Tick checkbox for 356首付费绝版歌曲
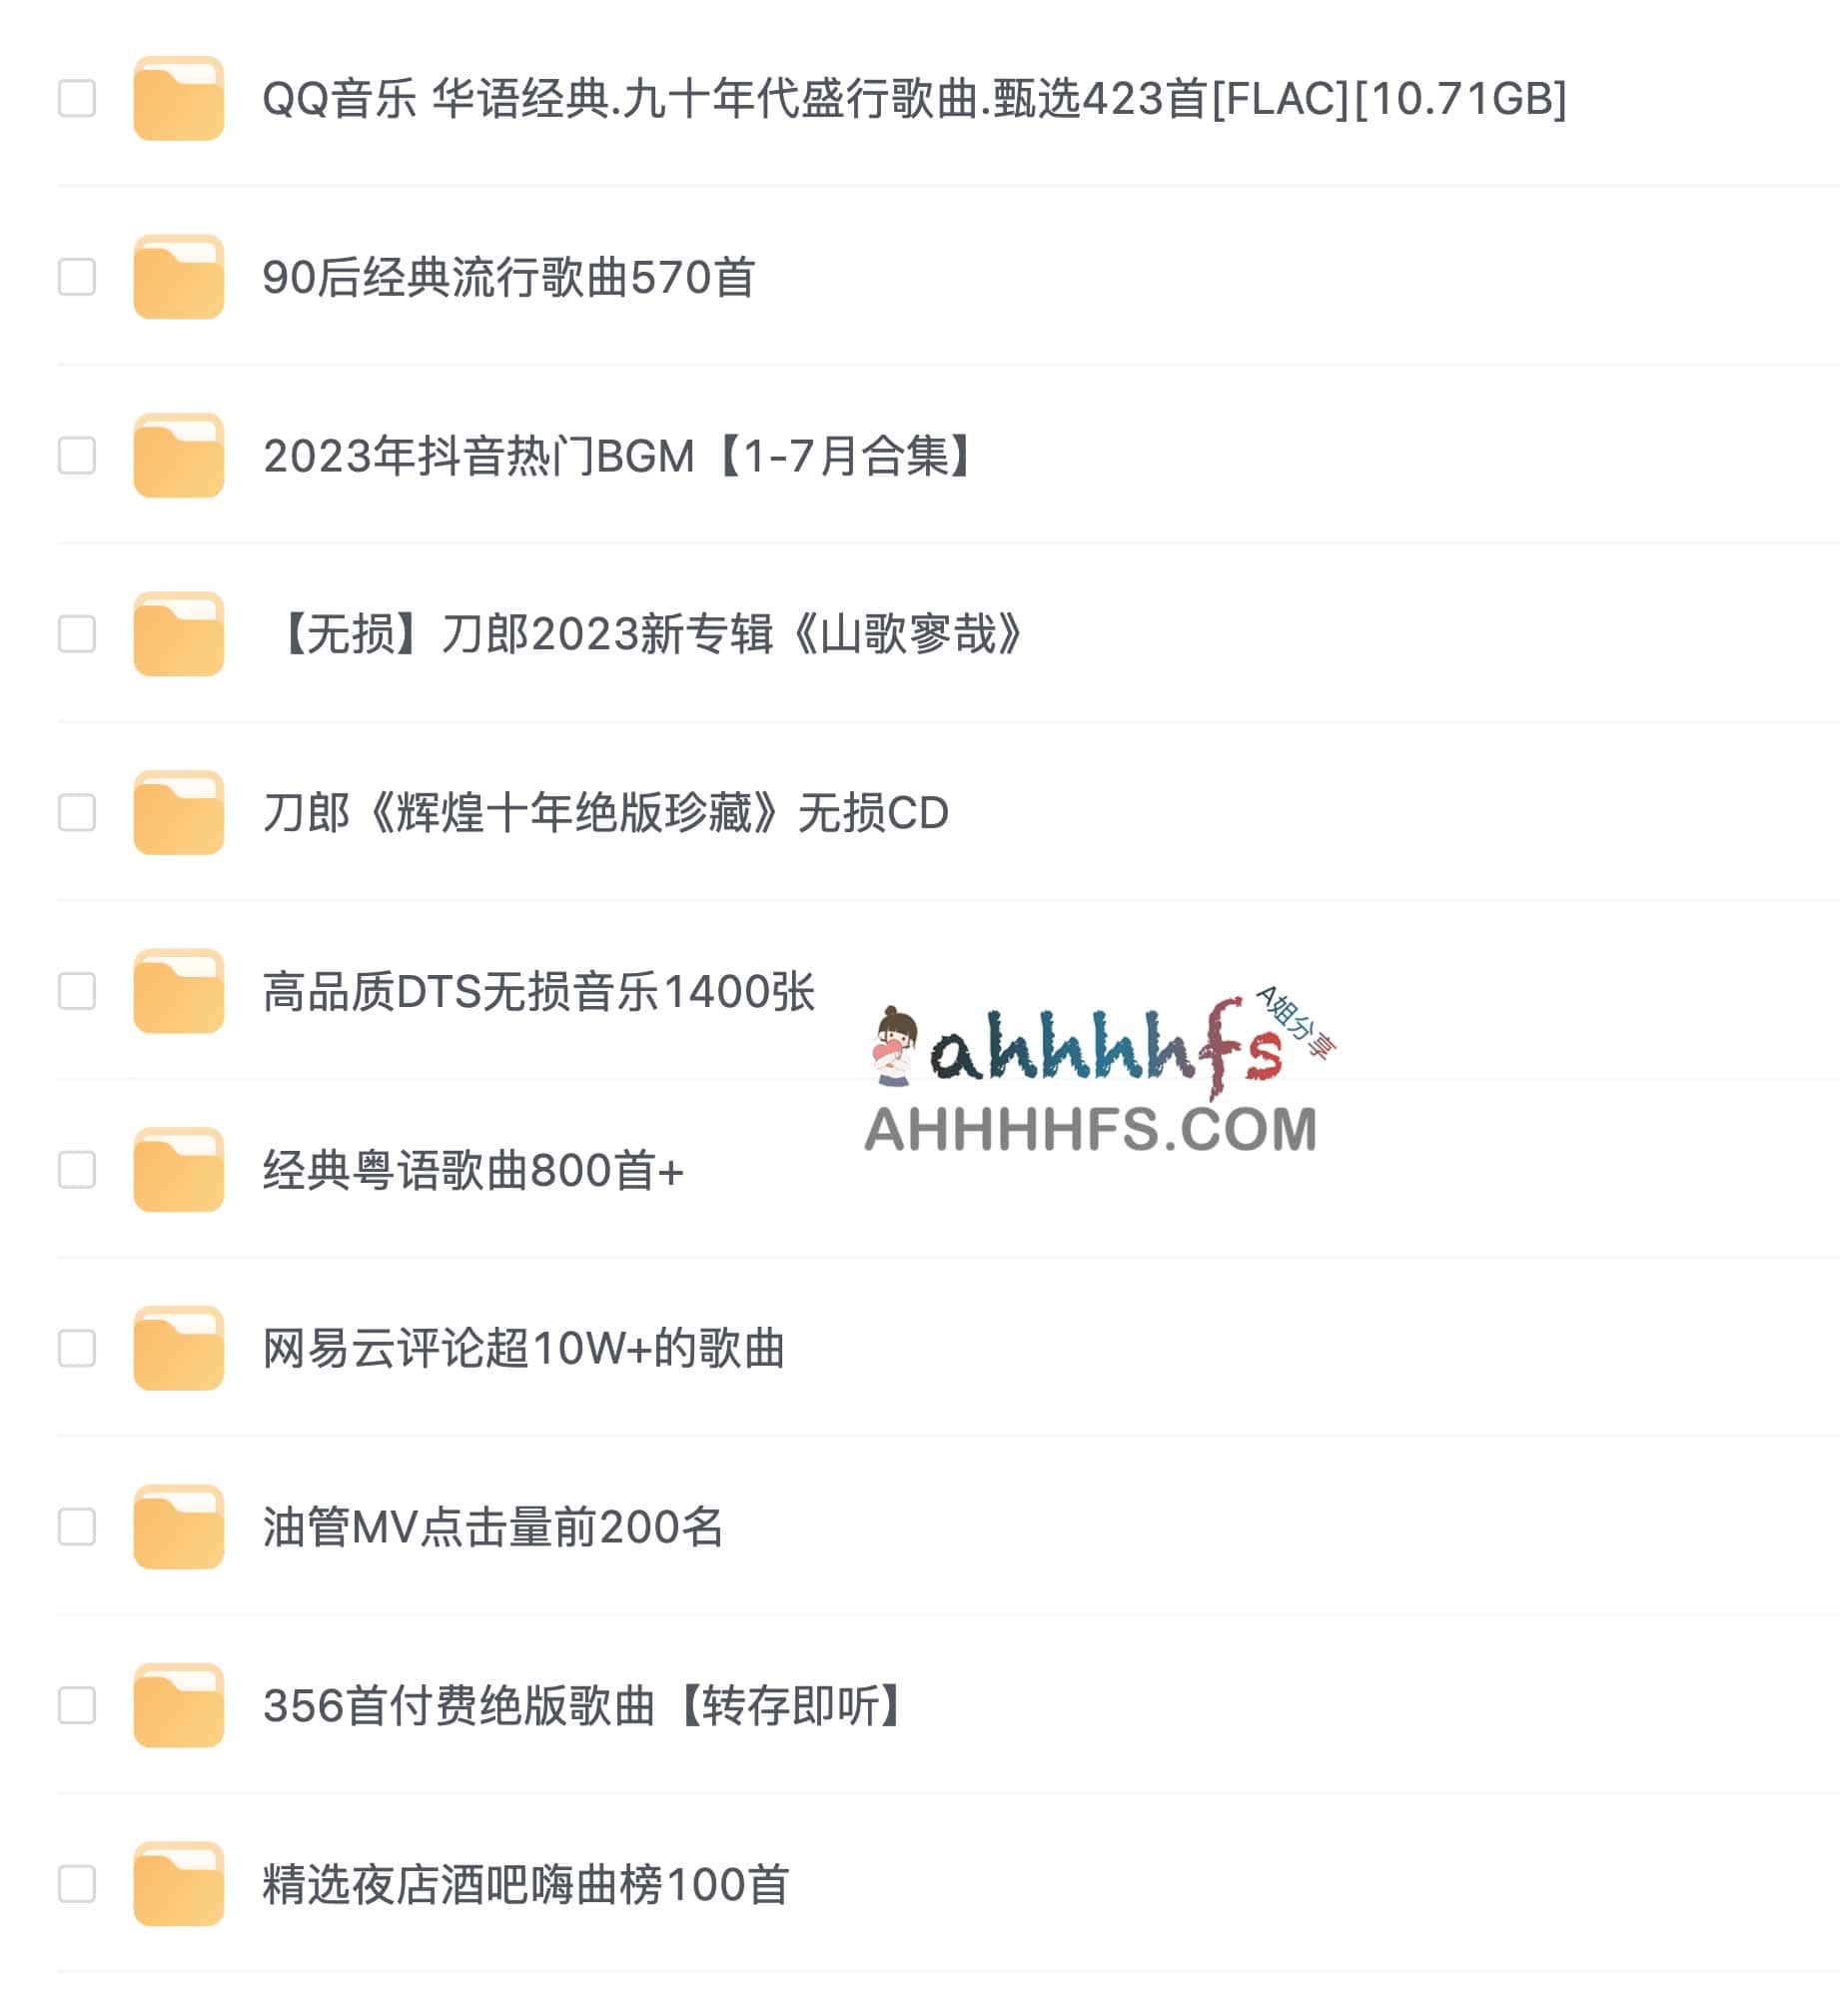The image size is (1840, 2016). (x=77, y=1706)
